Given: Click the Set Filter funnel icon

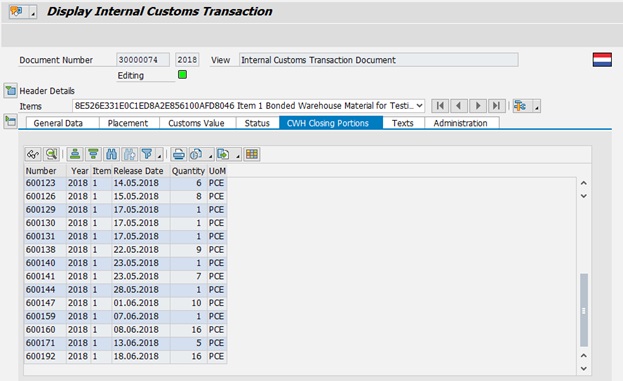Looking at the screenshot, I should [x=147, y=154].
